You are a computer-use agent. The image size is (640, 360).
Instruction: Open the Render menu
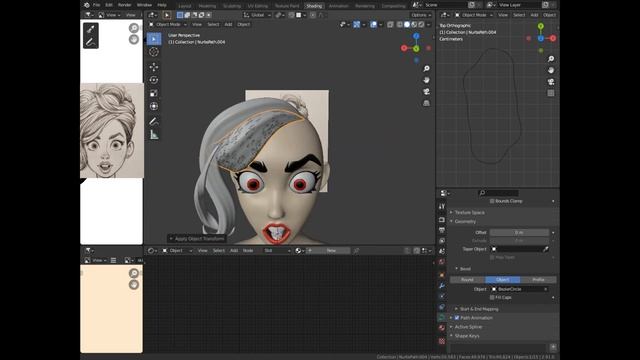click(124, 5)
